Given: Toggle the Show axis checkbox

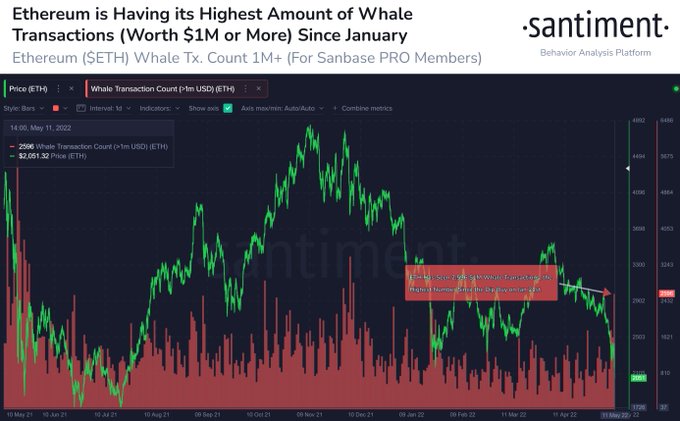Looking at the screenshot, I should point(228,107).
